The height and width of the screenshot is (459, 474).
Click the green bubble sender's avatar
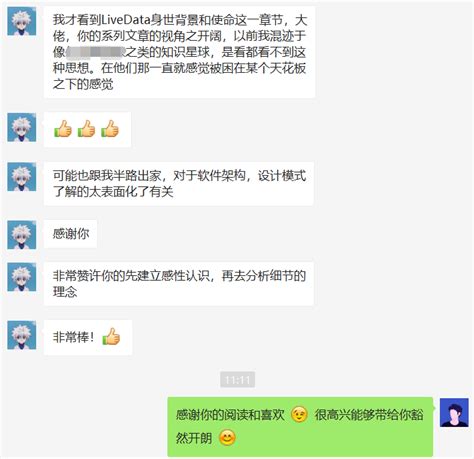coord(454,412)
